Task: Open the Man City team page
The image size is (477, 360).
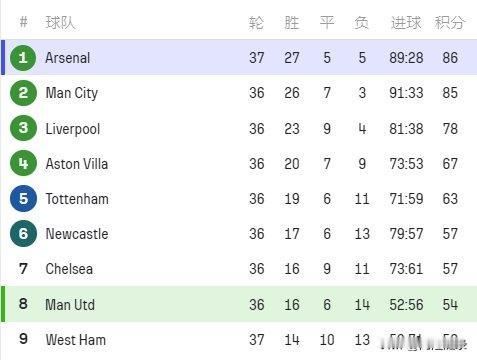Action: (72, 93)
